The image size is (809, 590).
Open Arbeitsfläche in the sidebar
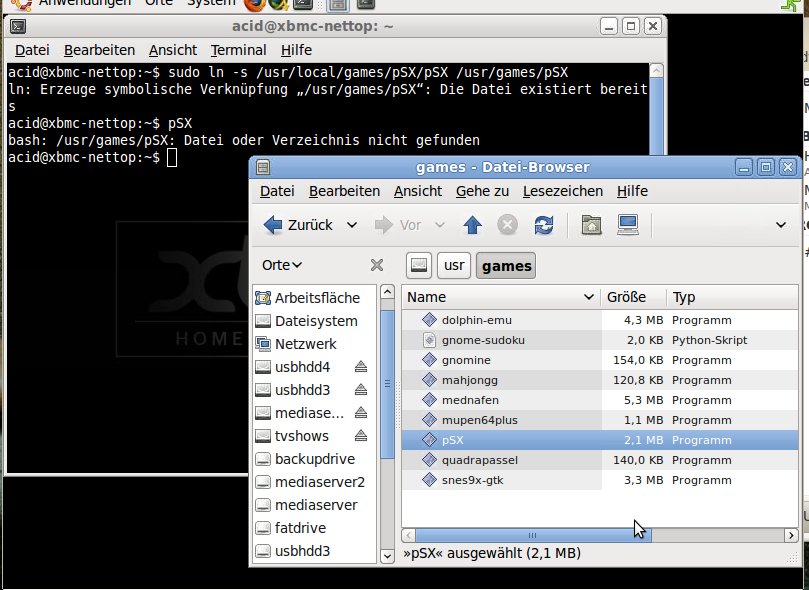pyautogui.click(x=315, y=298)
